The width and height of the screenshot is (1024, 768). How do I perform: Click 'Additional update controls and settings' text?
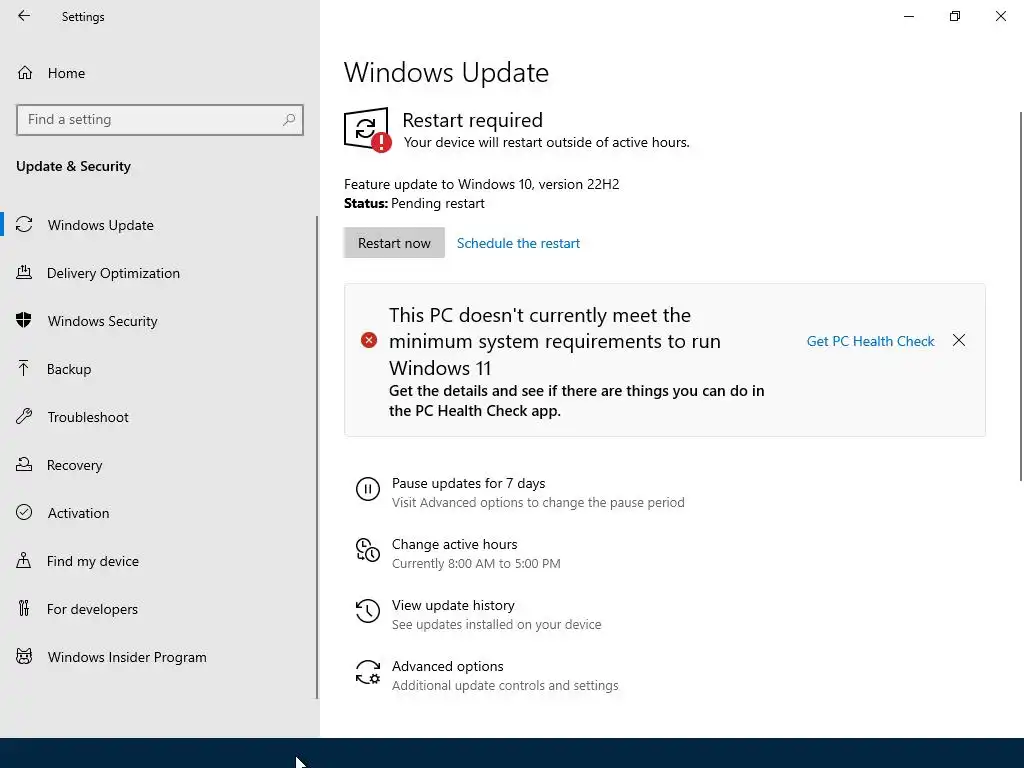(505, 685)
